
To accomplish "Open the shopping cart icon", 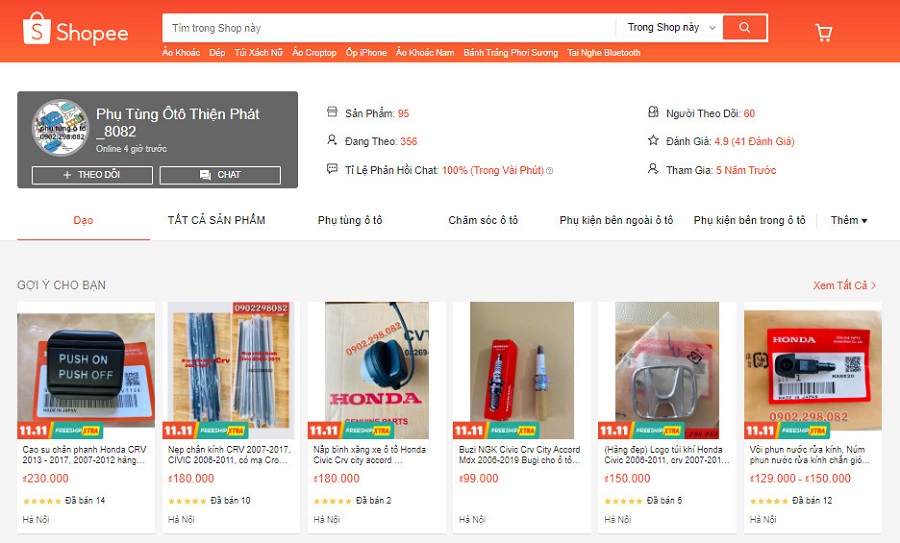I will (824, 33).
